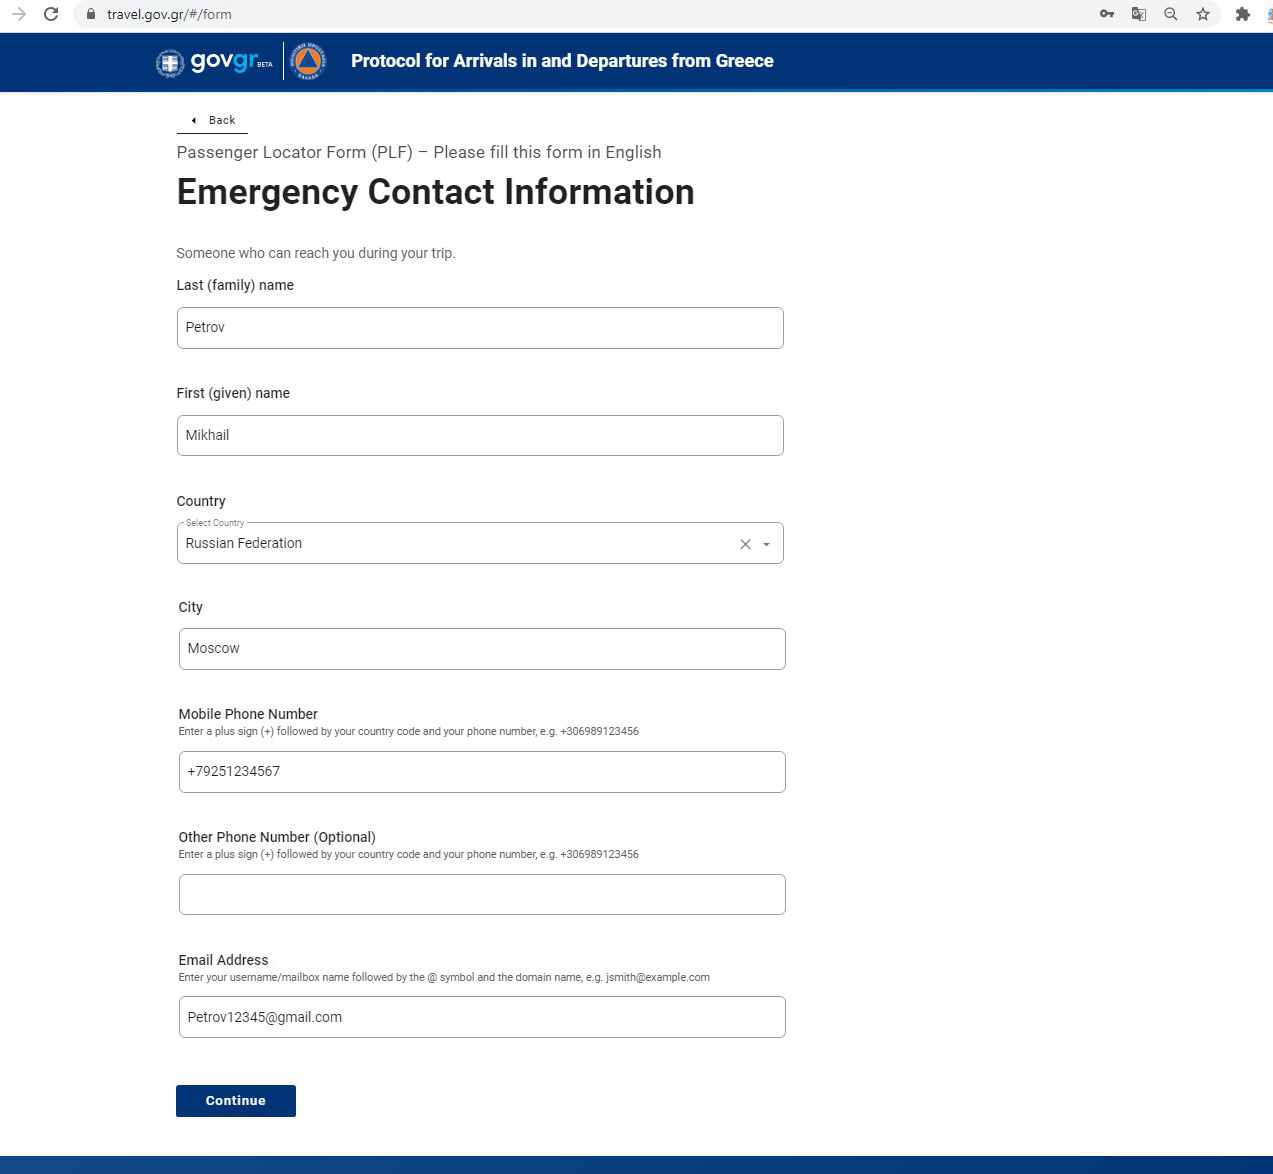Click the Mobile Phone Number field

(x=482, y=772)
